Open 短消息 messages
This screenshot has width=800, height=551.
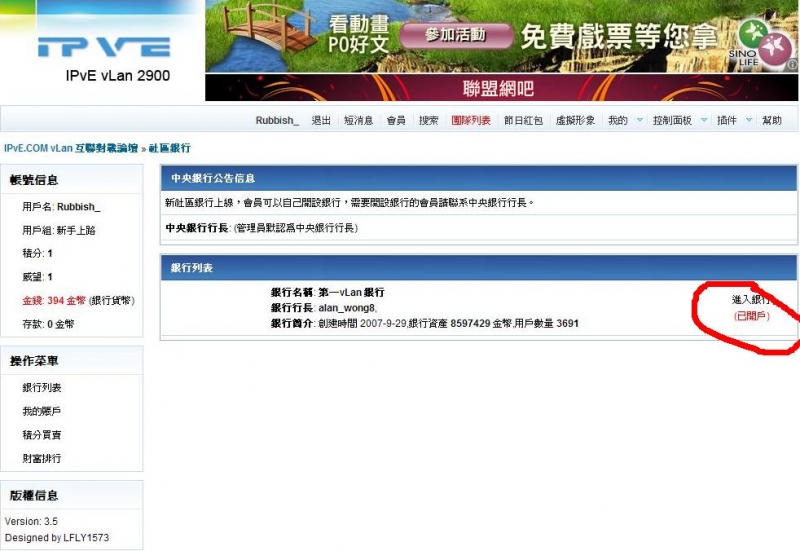(x=358, y=120)
